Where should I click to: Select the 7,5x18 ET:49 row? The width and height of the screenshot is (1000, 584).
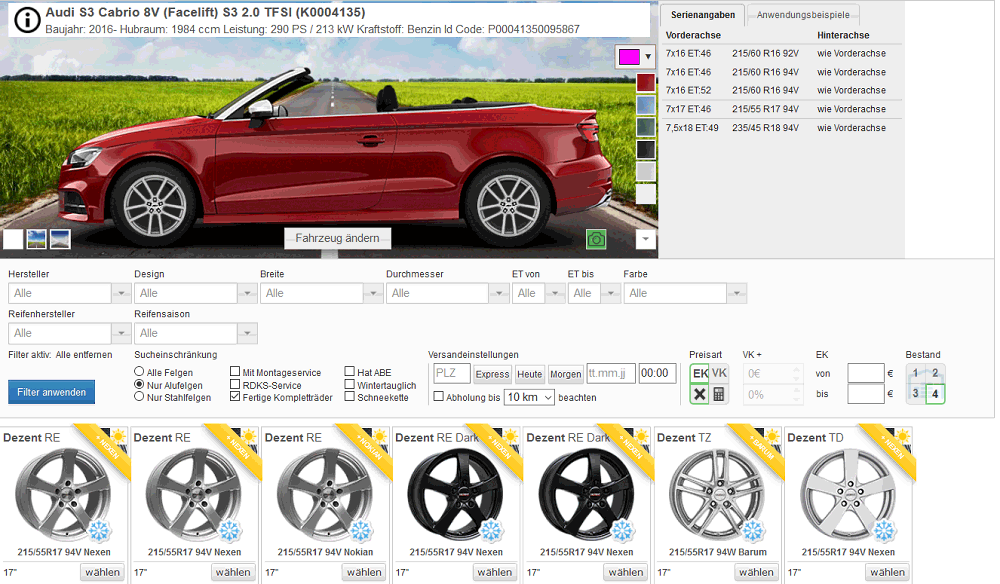tap(782, 128)
